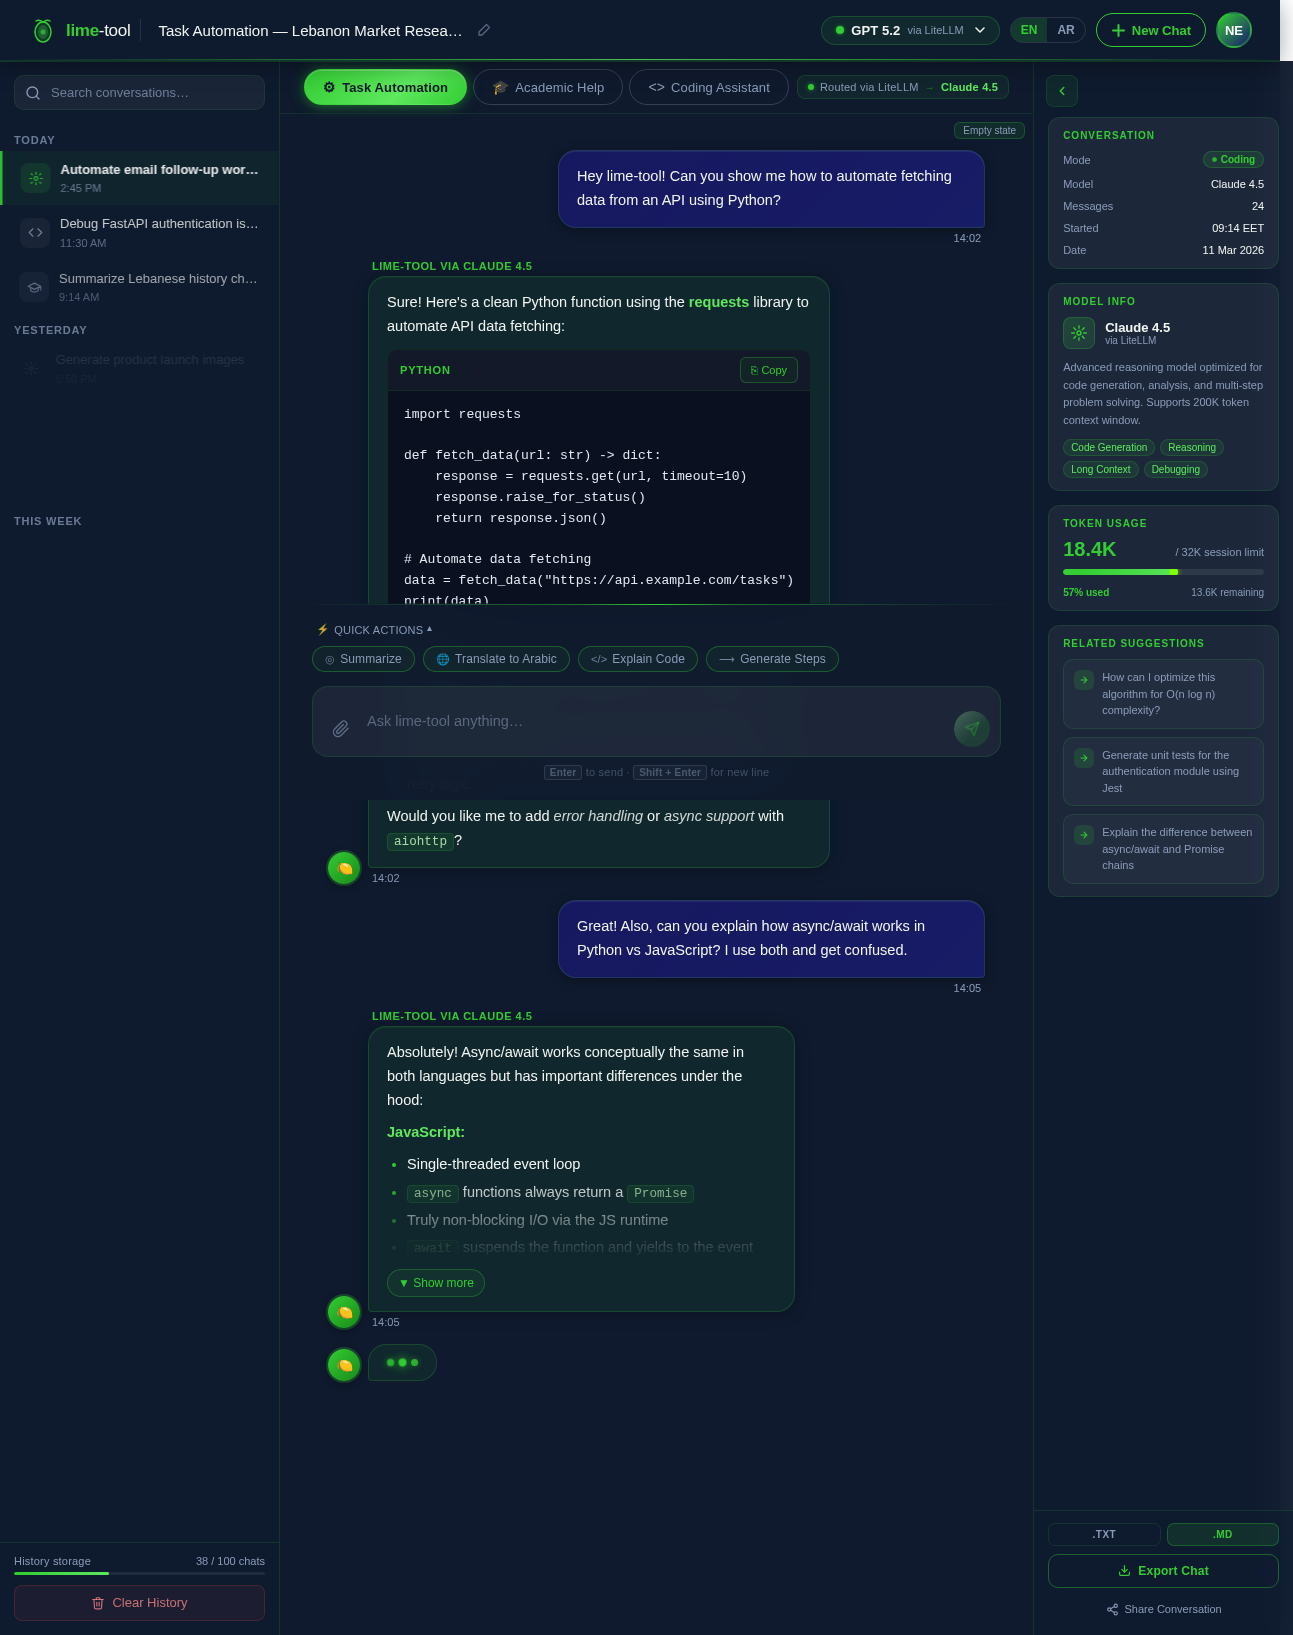Select the Academic Help mode icon
The image size is (1293, 1635).
500,87
